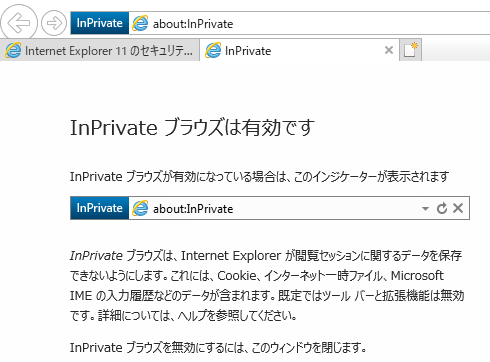Focus the about:InPrivate address field

[x=310, y=23]
